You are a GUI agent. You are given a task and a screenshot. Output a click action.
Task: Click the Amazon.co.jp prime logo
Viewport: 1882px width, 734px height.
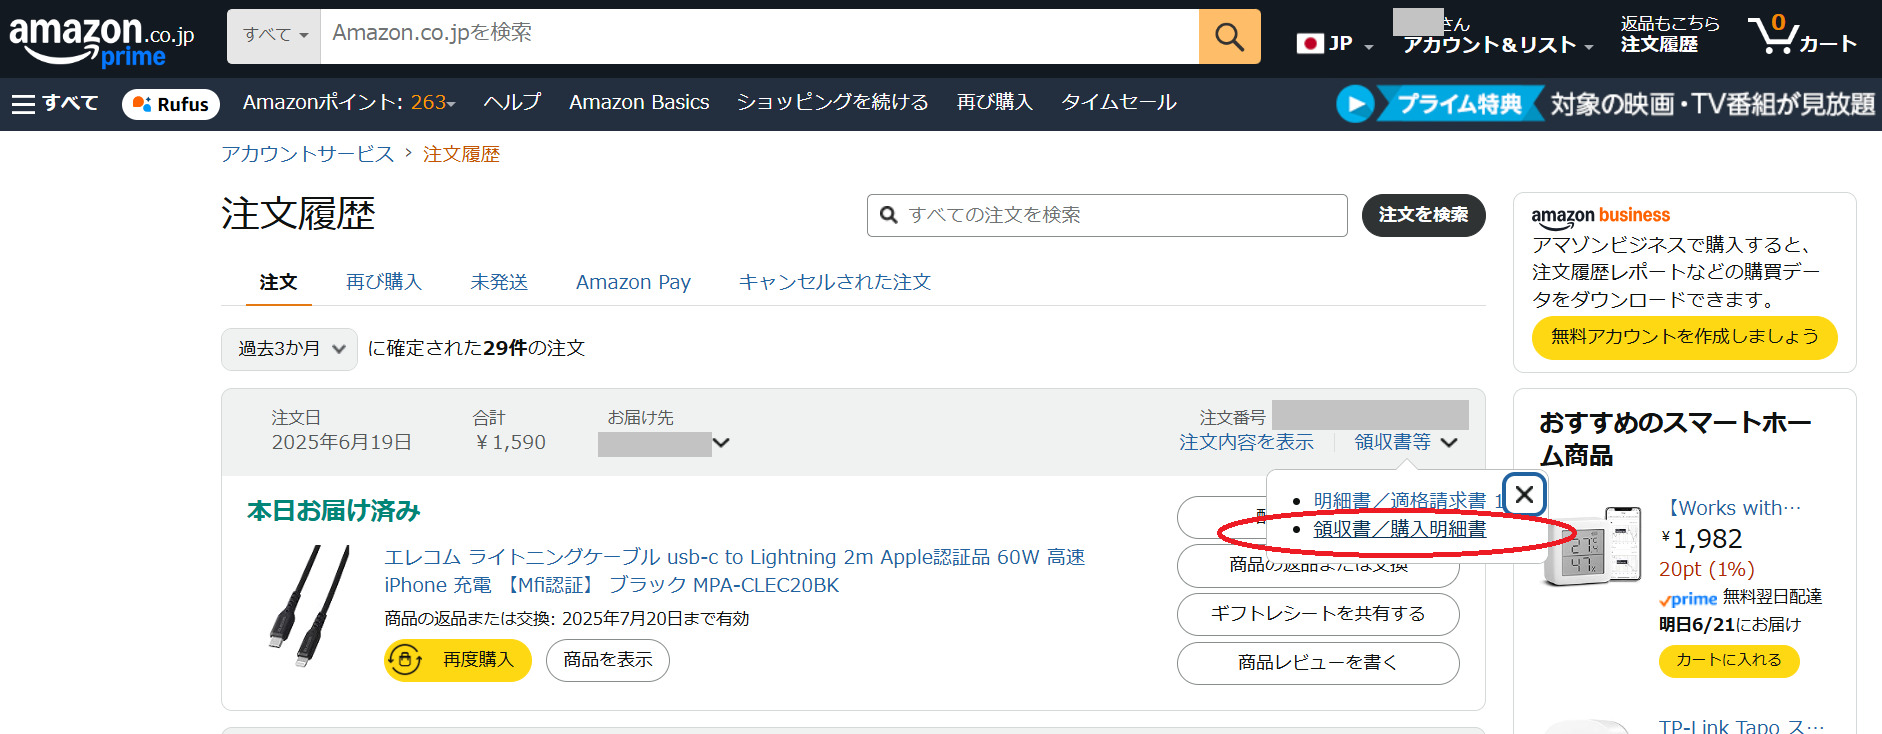pos(101,41)
